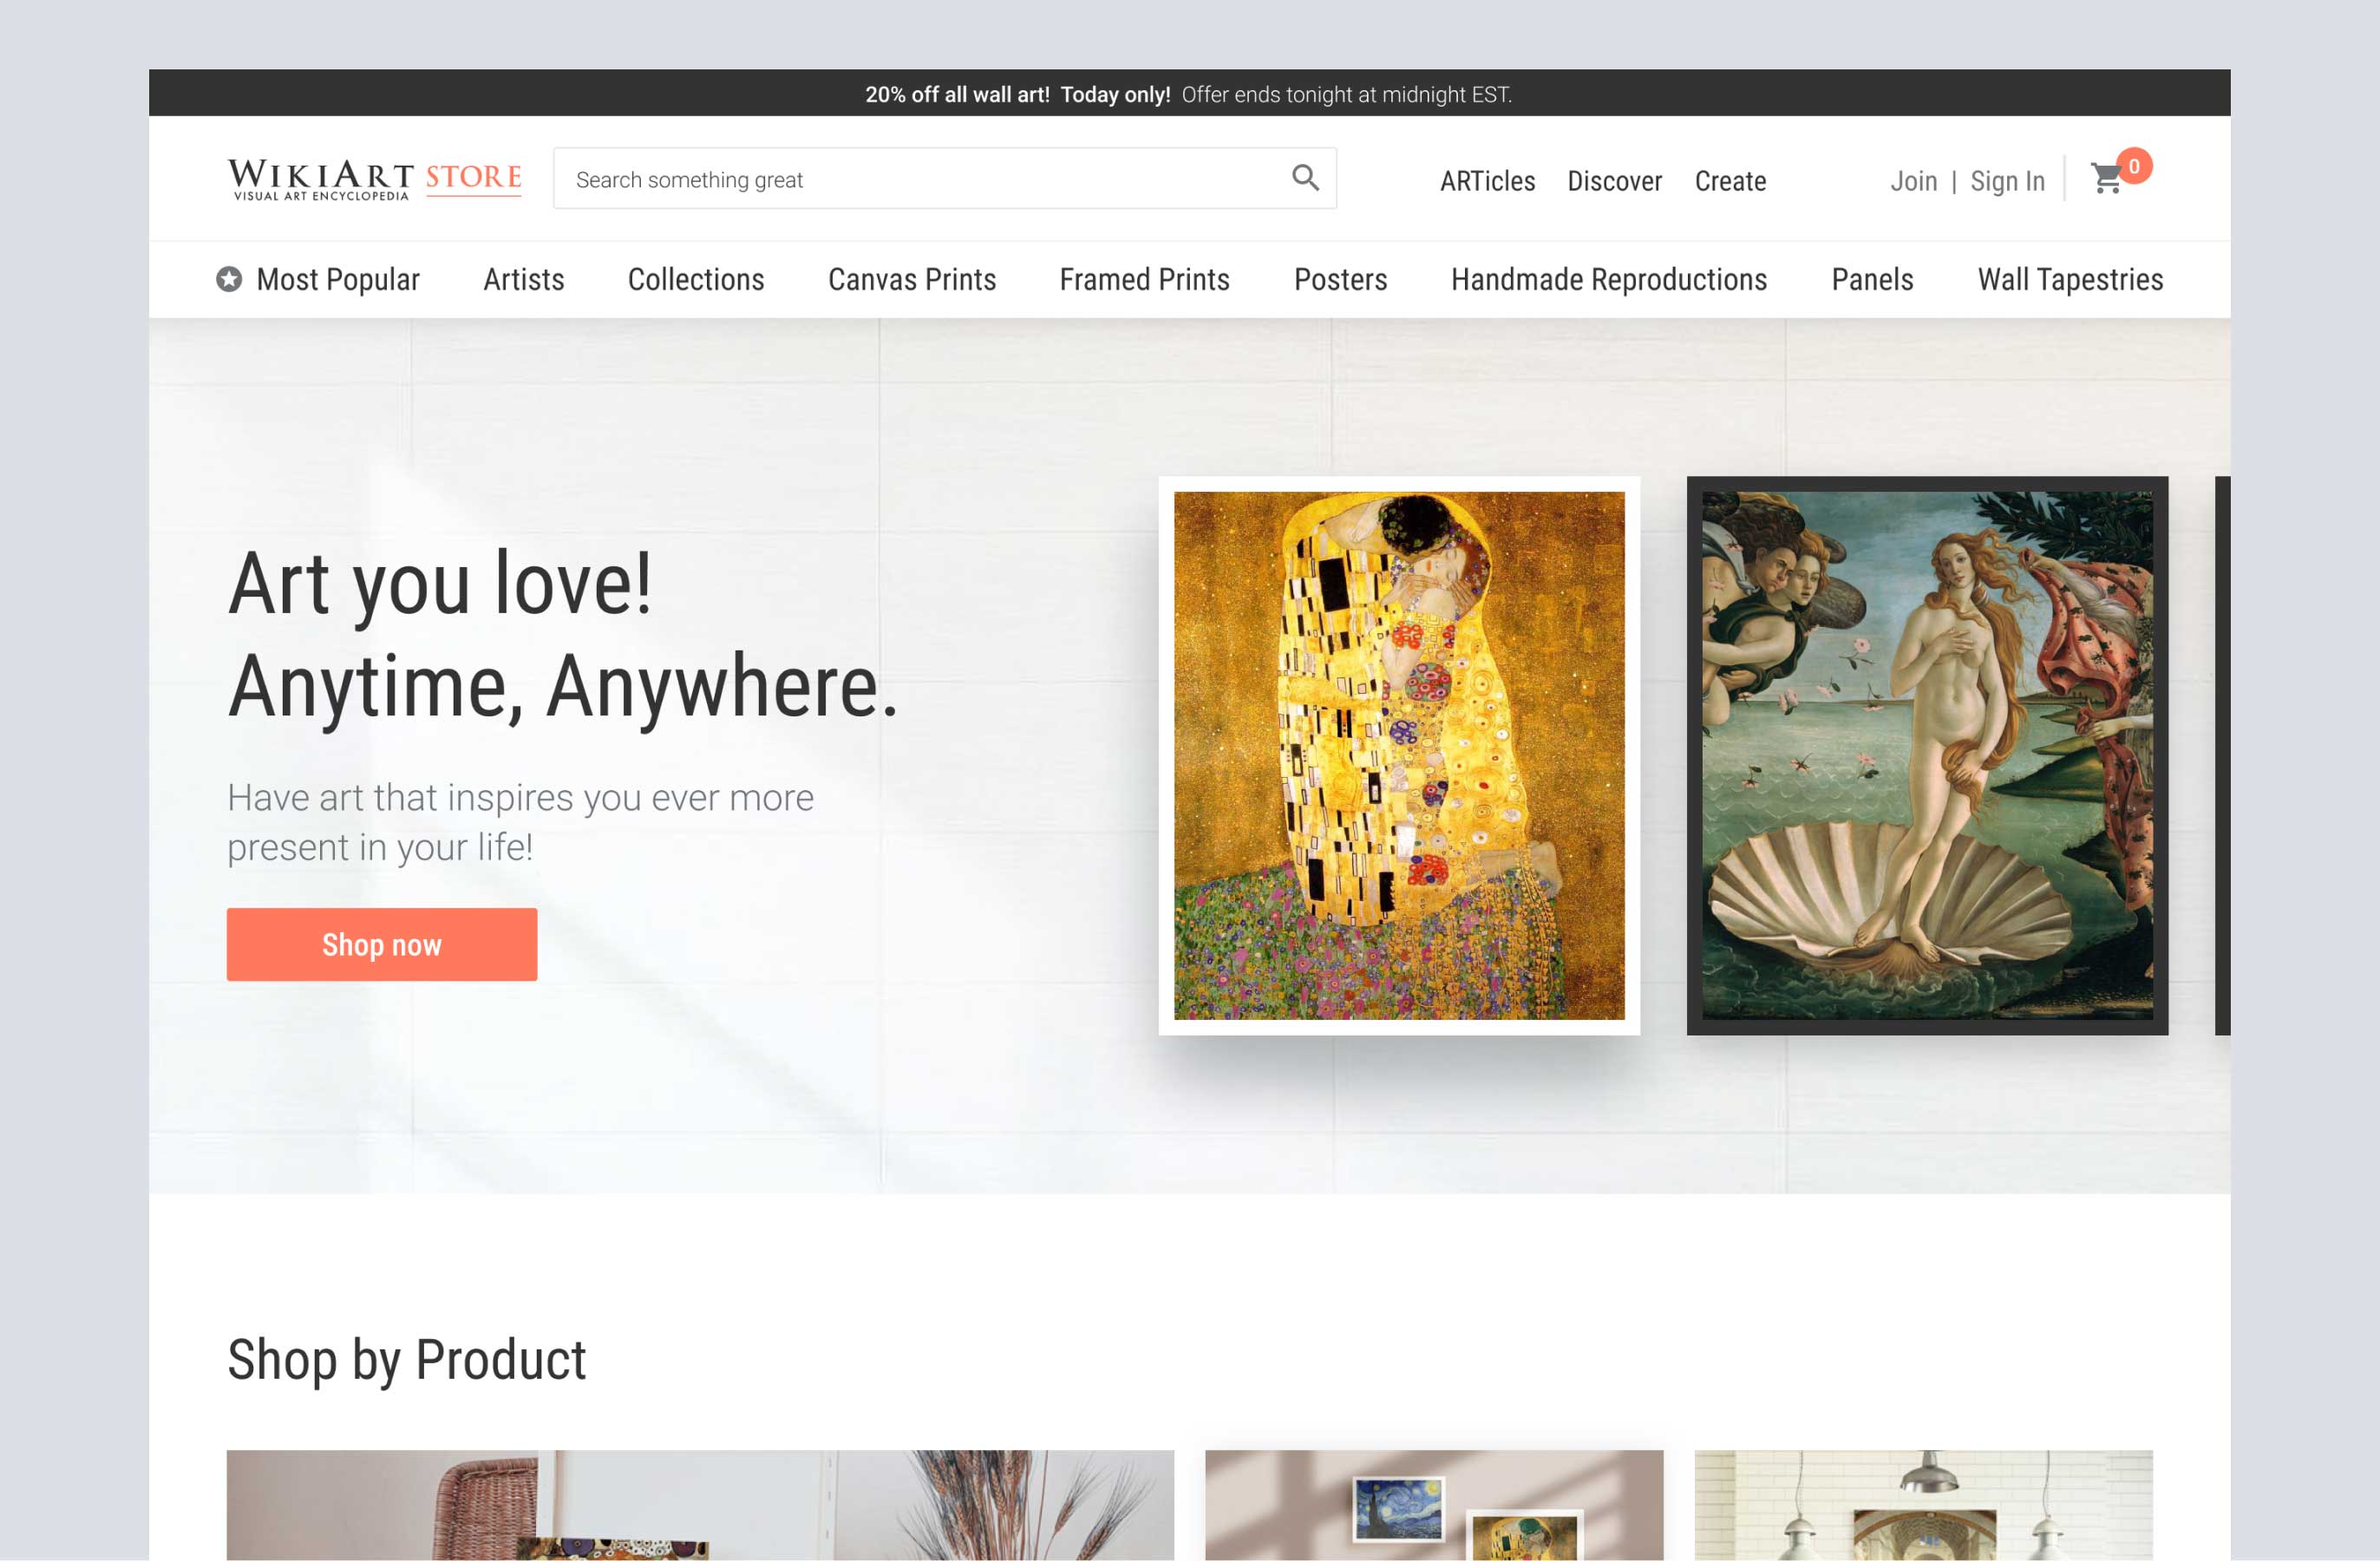Open the shopping cart icon
The width and height of the screenshot is (2380, 1561).
[2106, 179]
